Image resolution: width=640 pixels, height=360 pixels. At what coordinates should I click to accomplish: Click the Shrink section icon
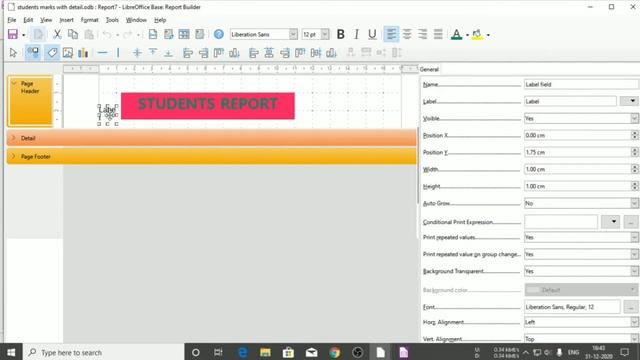pos(138,53)
